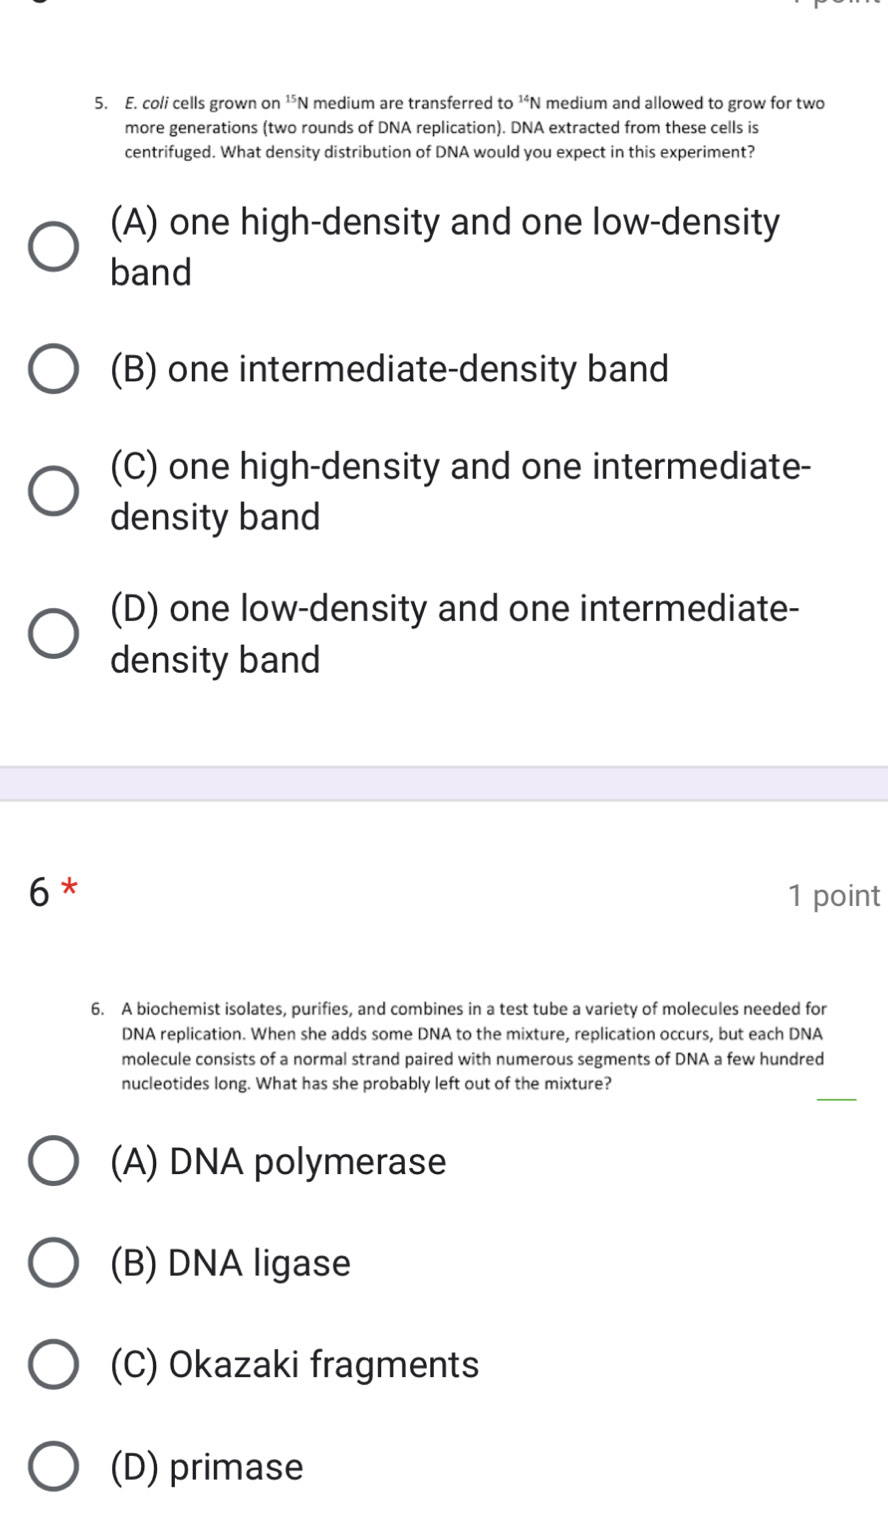
Task: Click the "1 point" label
Action: [835, 895]
